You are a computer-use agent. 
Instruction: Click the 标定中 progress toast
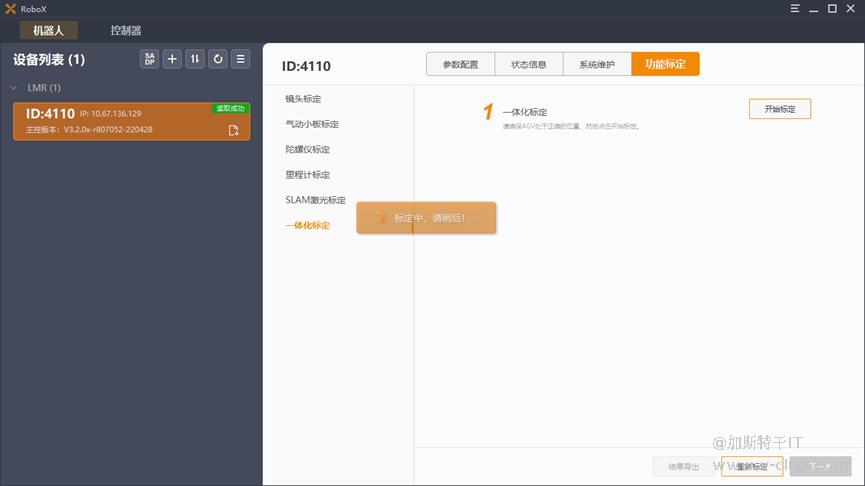point(426,218)
